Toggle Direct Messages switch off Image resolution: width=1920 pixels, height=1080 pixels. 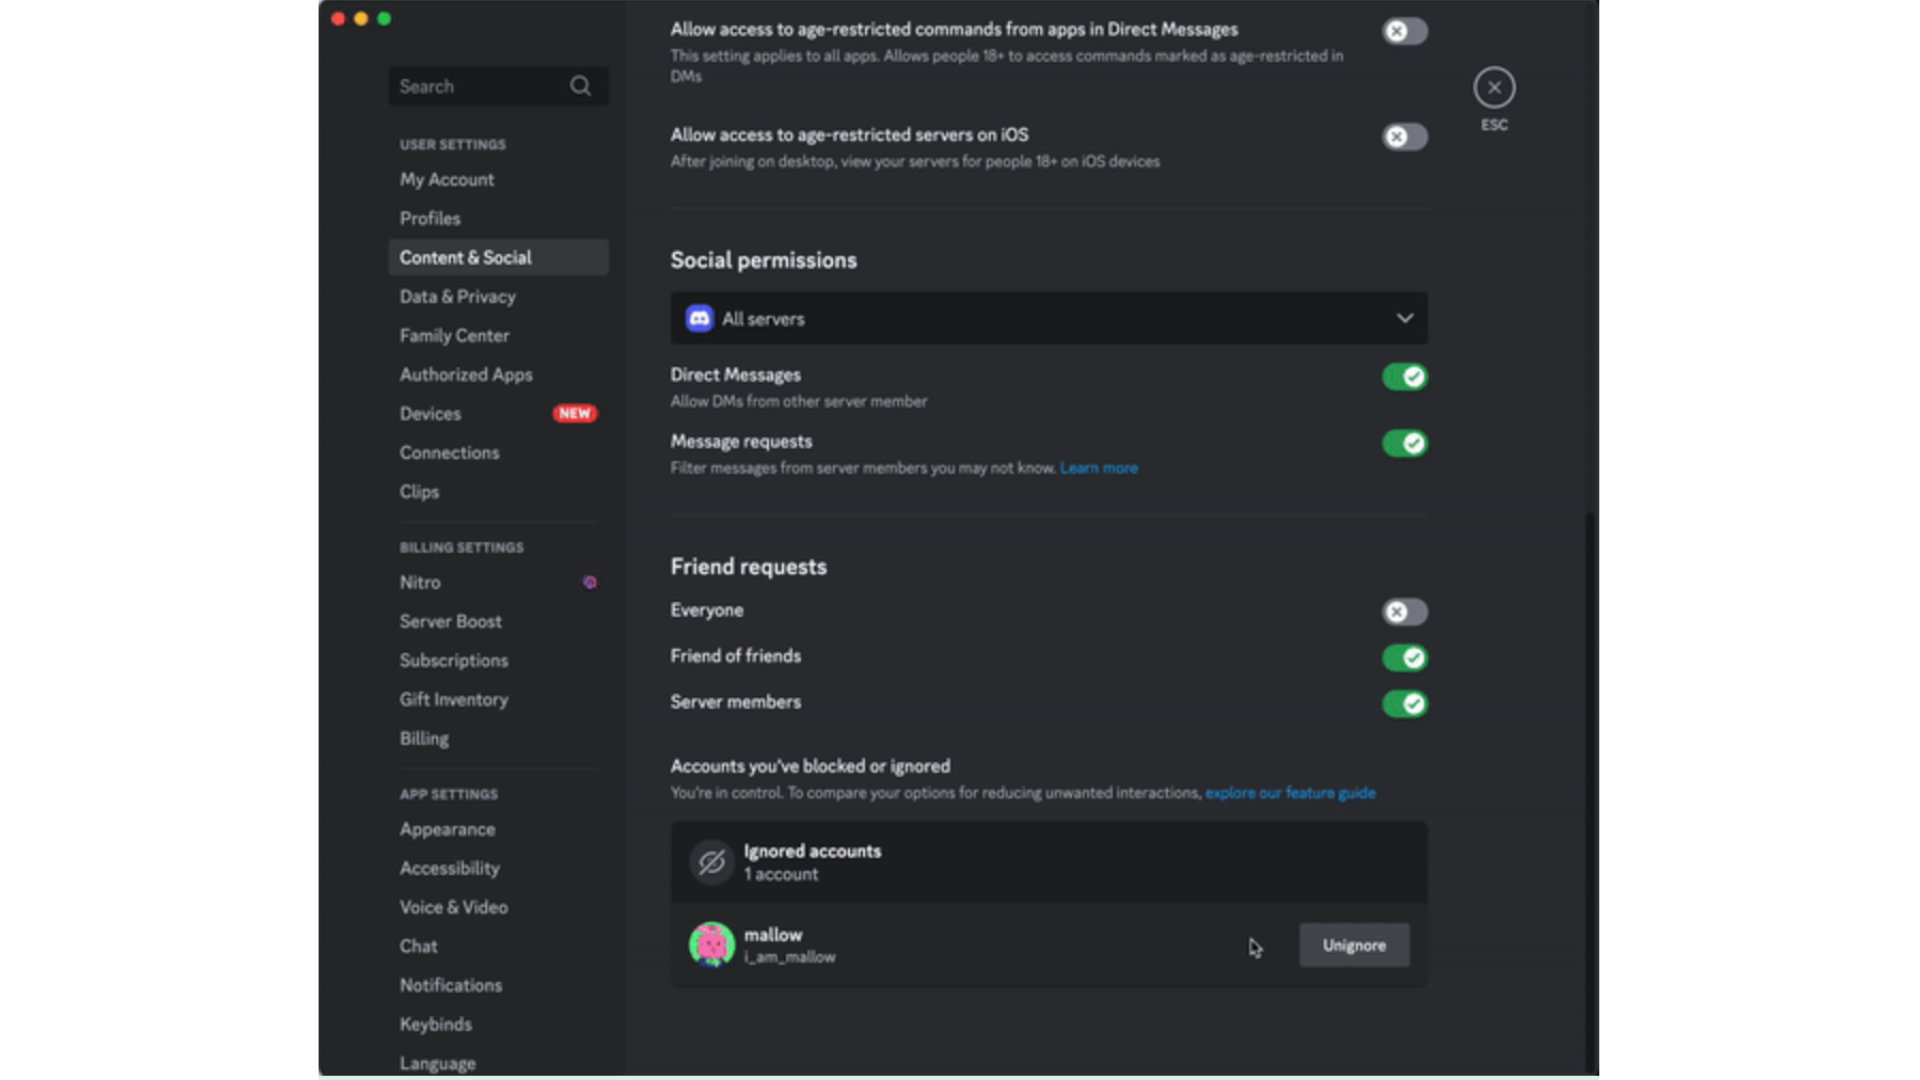(x=1404, y=377)
